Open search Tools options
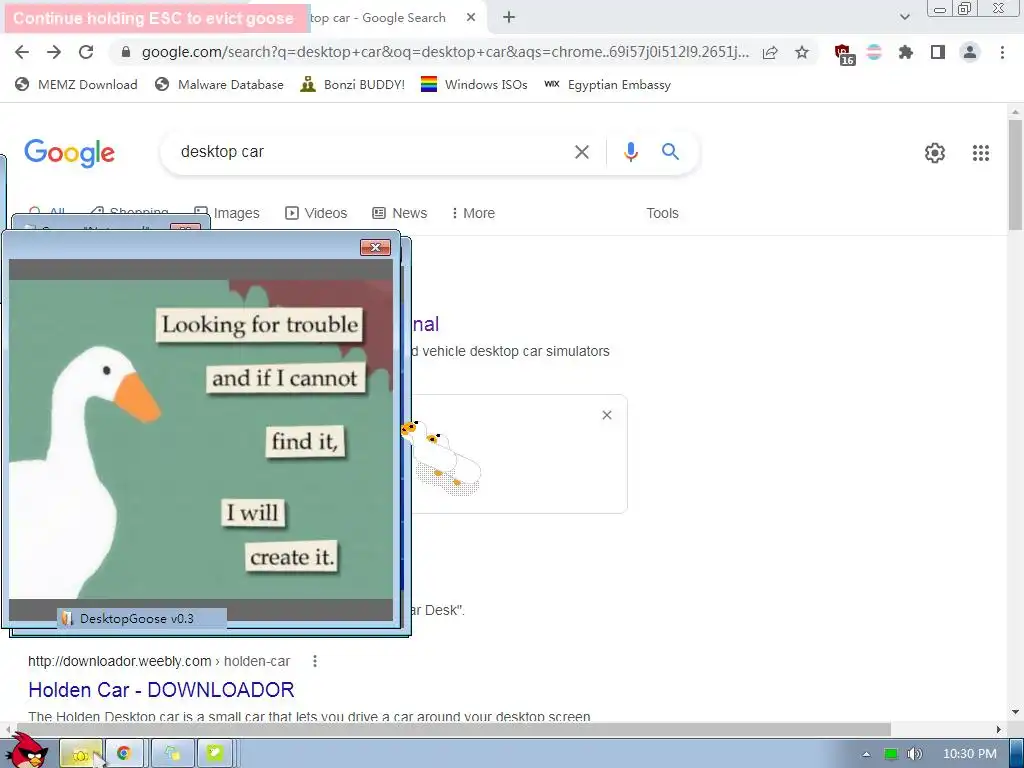Screen dimensions: 1024x768 click(x=662, y=213)
